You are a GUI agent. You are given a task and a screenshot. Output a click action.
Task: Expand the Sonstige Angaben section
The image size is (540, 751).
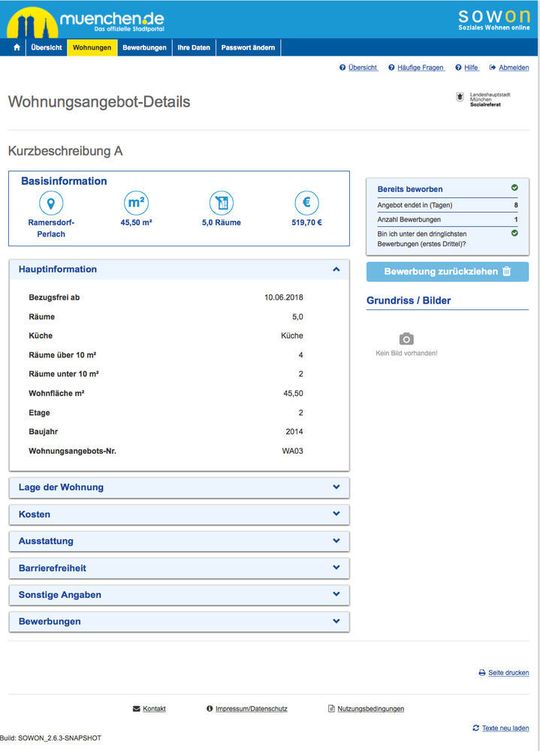pos(179,595)
